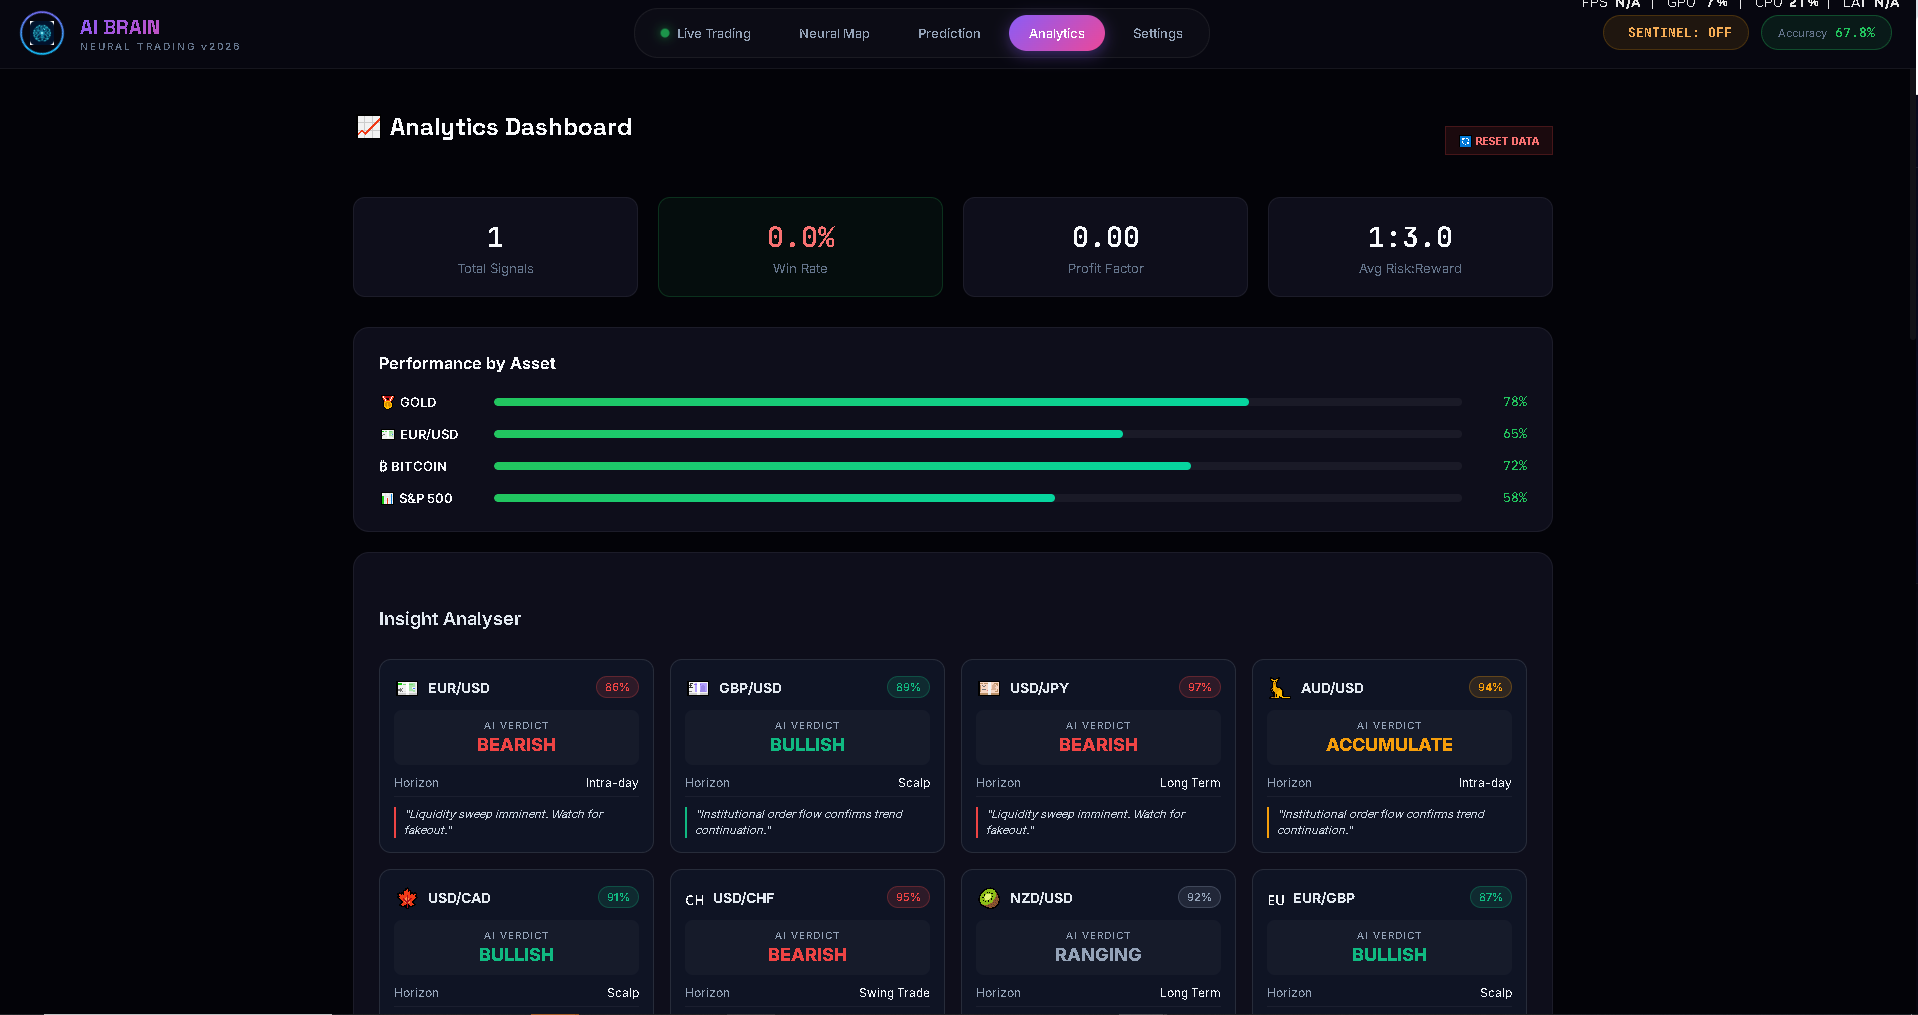Open the Live Trading tab

pos(705,33)
